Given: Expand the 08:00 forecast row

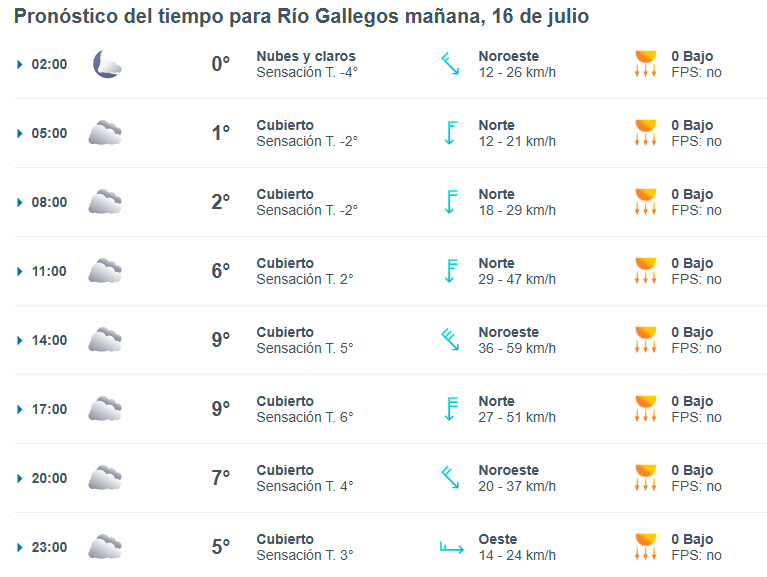Looking at the screenshot, I should 19,203.
